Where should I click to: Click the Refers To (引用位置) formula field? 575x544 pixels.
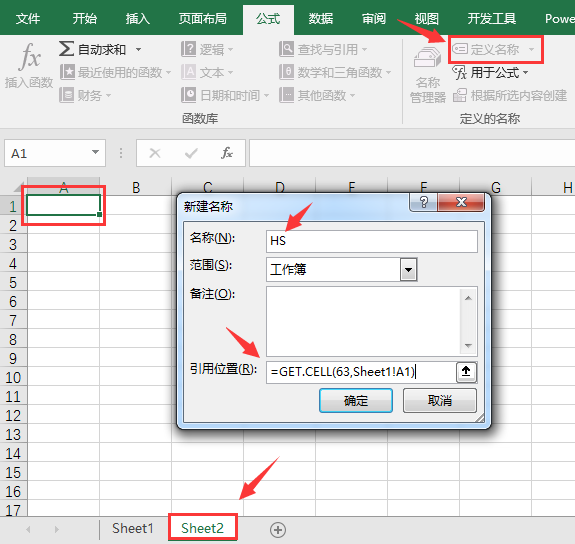click(361, 372)
